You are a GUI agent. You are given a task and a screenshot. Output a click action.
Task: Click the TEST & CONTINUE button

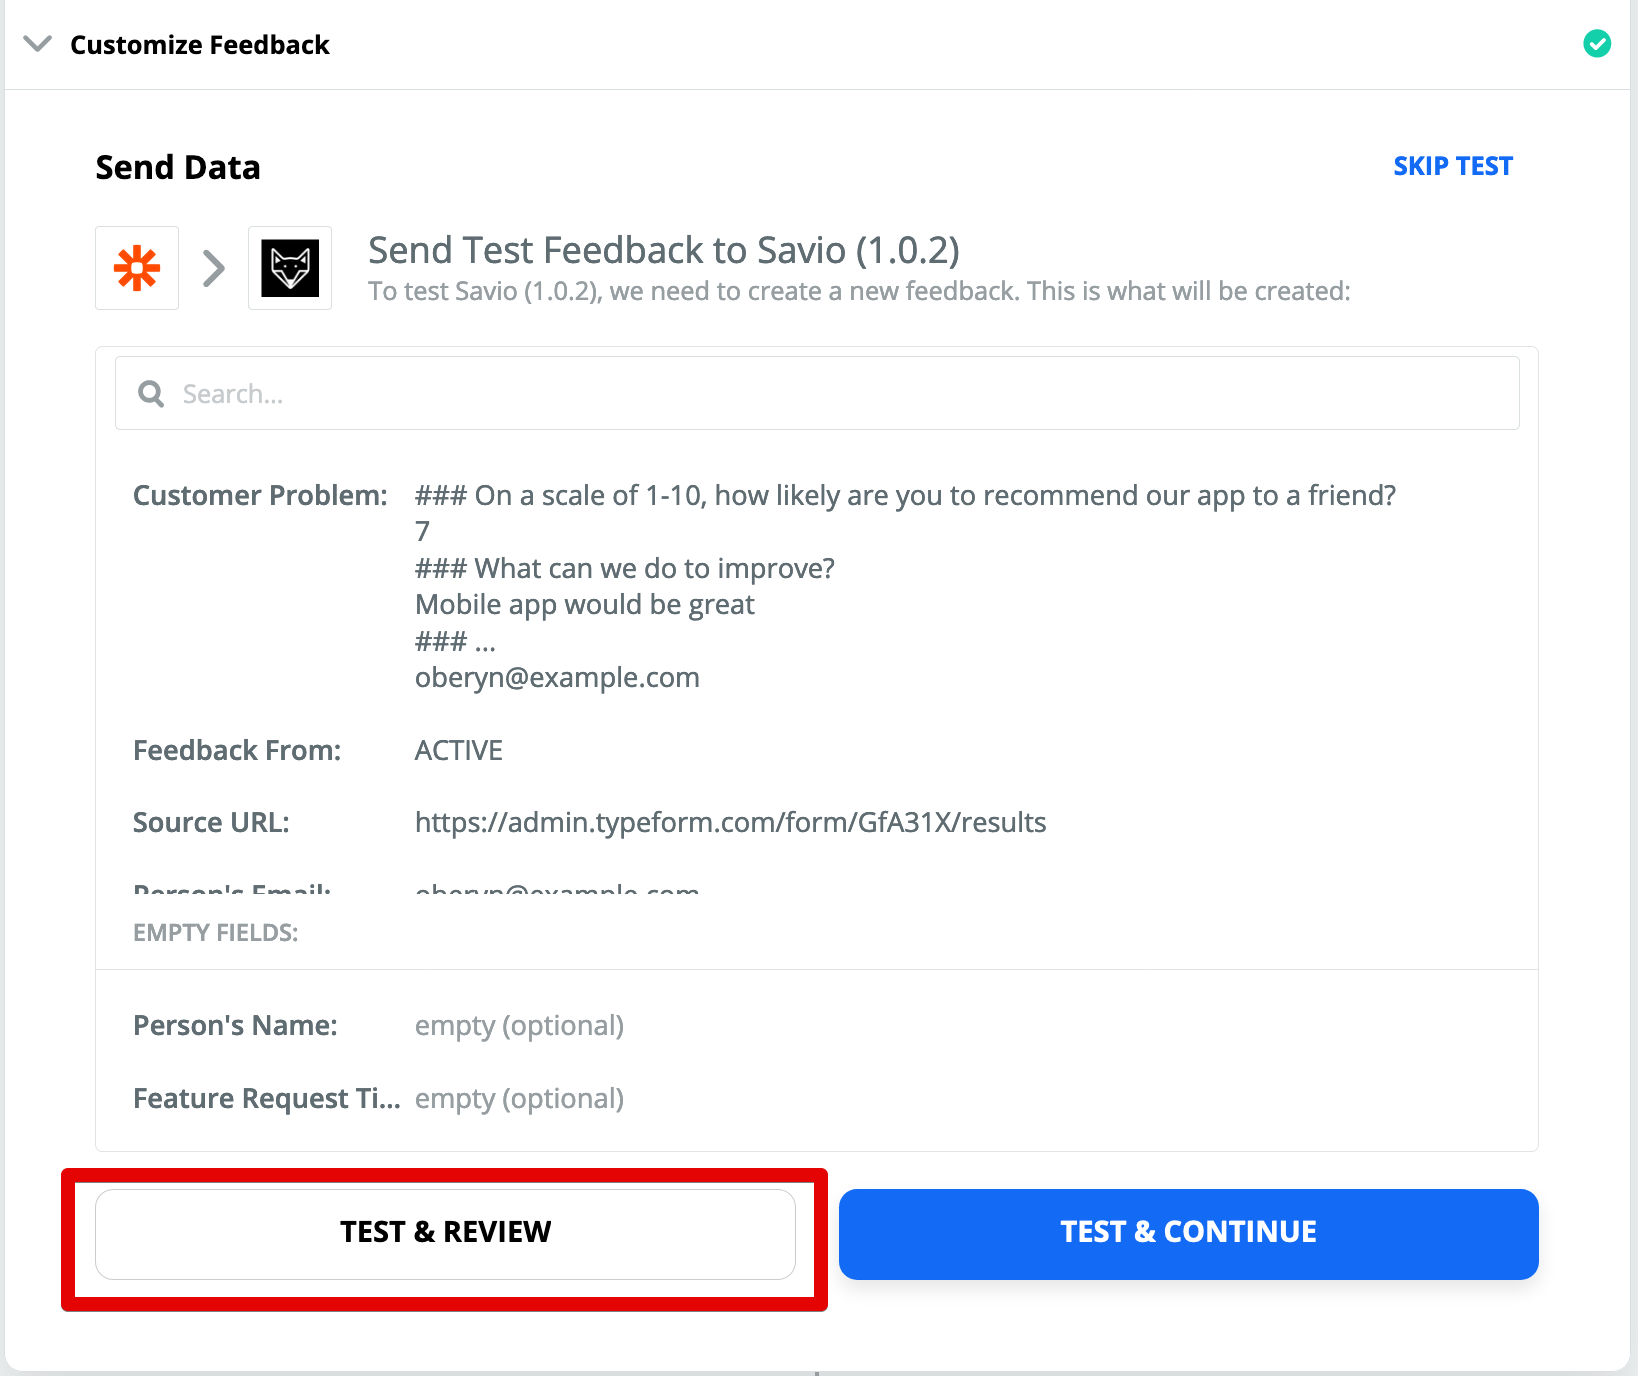coord(1188,1233)
